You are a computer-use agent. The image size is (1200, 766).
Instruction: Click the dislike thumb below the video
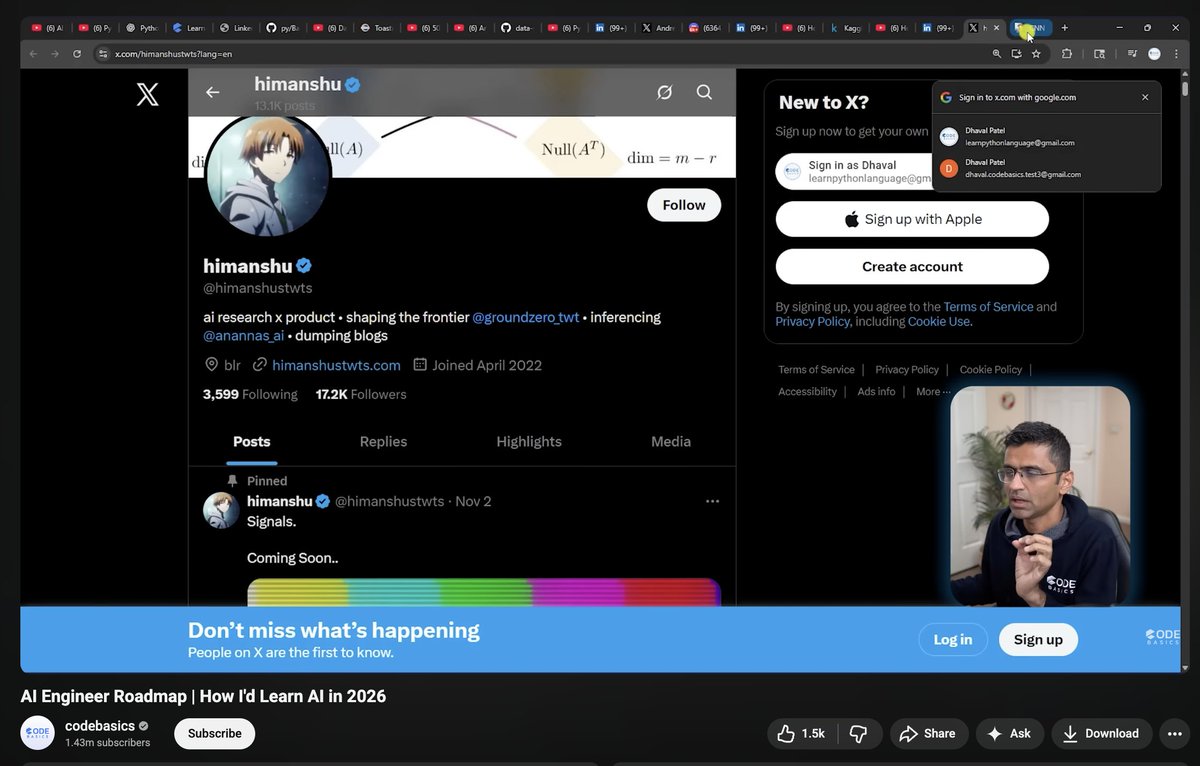858,733
